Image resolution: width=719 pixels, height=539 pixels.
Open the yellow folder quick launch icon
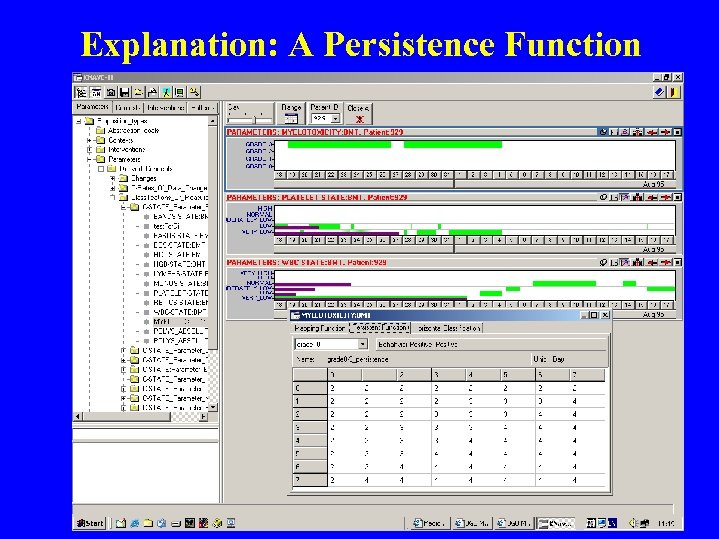(x=148, y=523)
